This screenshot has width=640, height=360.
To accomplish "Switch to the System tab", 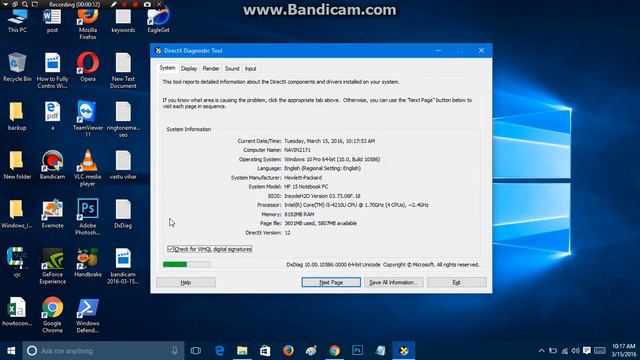I will click(167, 68).
